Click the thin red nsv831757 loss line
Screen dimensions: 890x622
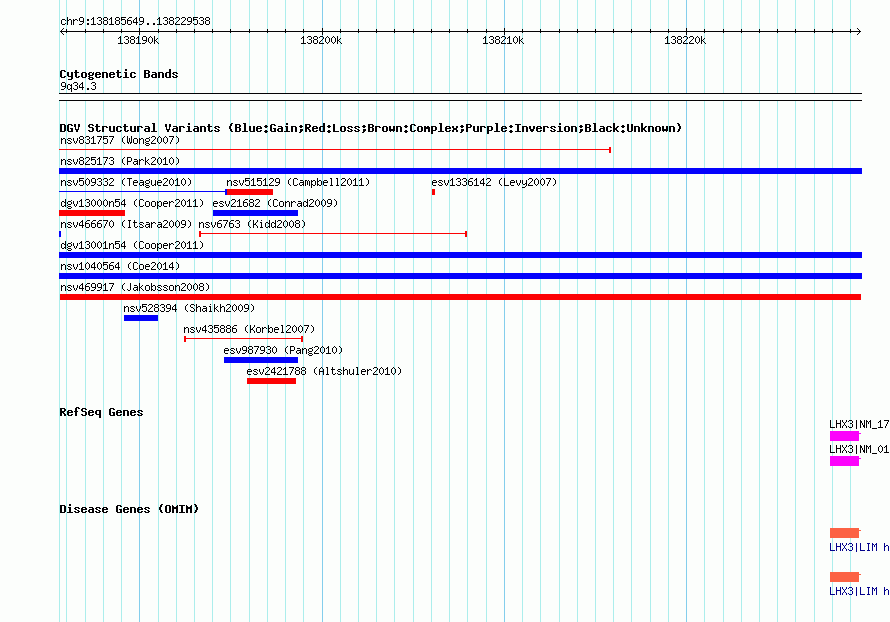pyautogui.click(x=335, y=150)
